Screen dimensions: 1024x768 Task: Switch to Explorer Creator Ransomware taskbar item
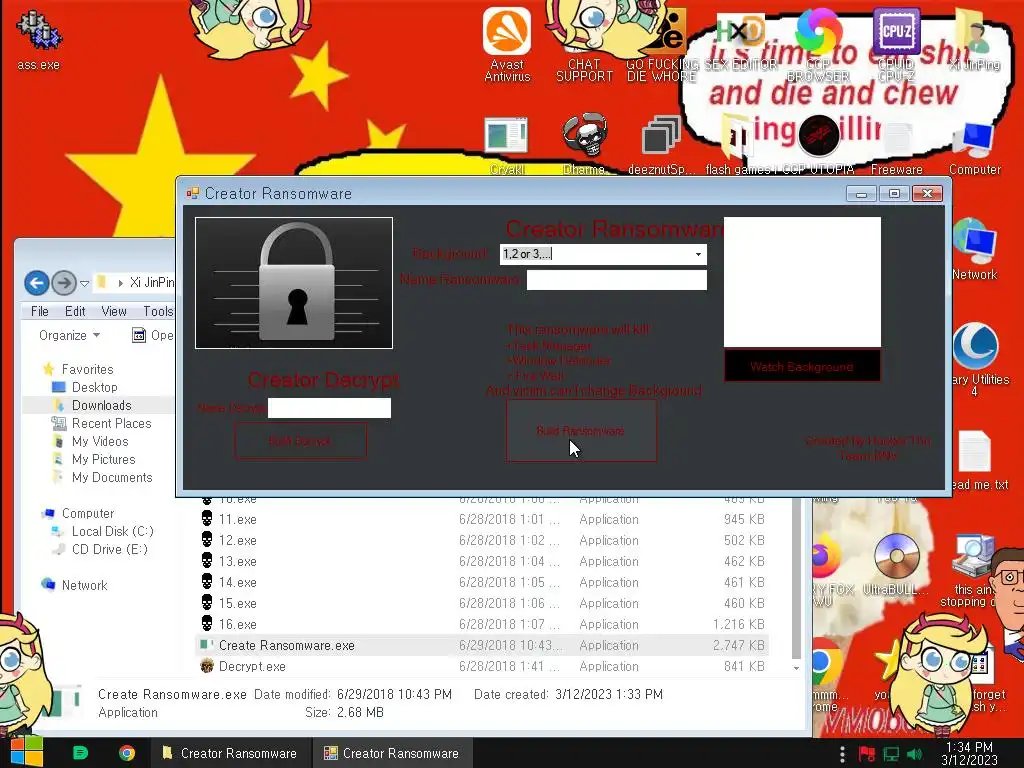(x=230, y=753)
